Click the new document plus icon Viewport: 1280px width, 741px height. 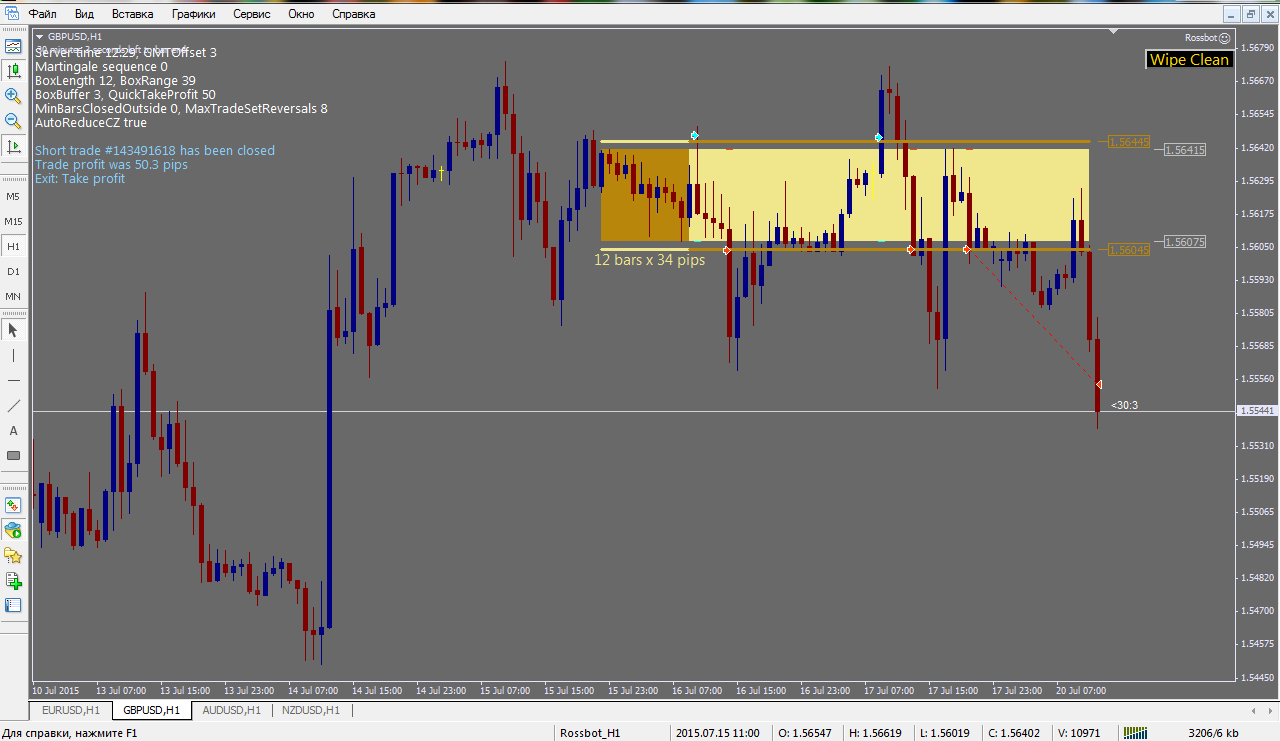[x=13, y=580]
